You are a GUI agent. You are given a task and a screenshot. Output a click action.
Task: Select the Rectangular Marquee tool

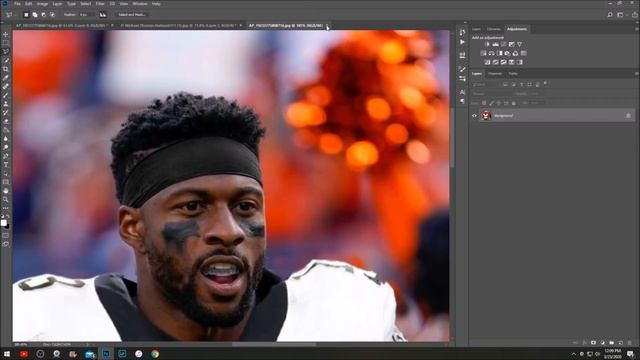pos(6,43)
